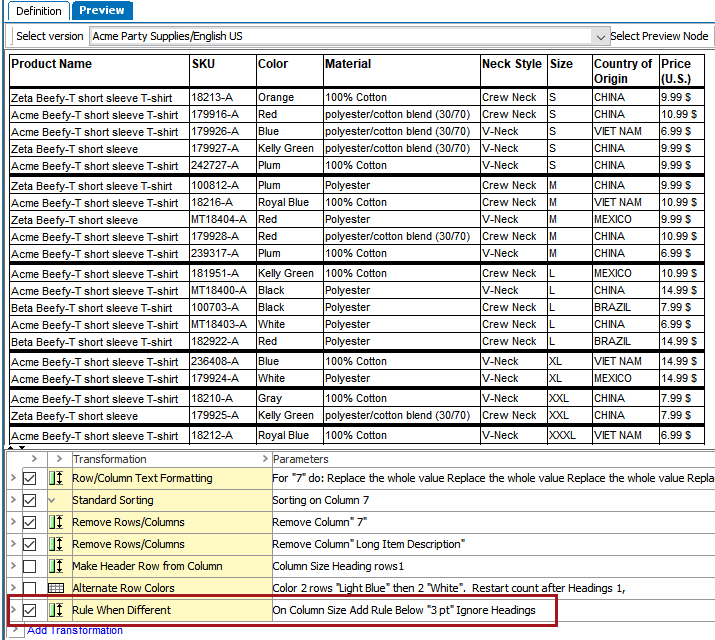715x640 pixels.
Task: Open the Select version dropdown
Action: [600, 36]
